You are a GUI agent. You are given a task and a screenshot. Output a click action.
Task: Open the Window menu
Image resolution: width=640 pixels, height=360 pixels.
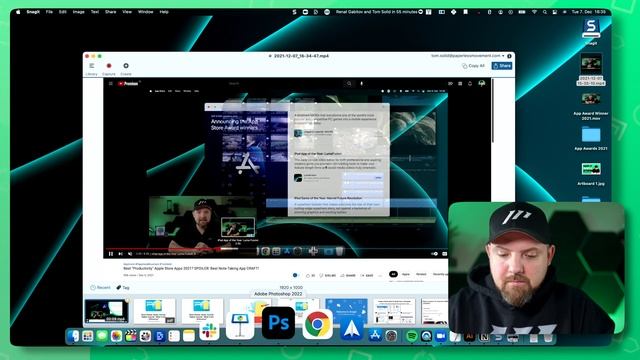(x=145, y=12)
